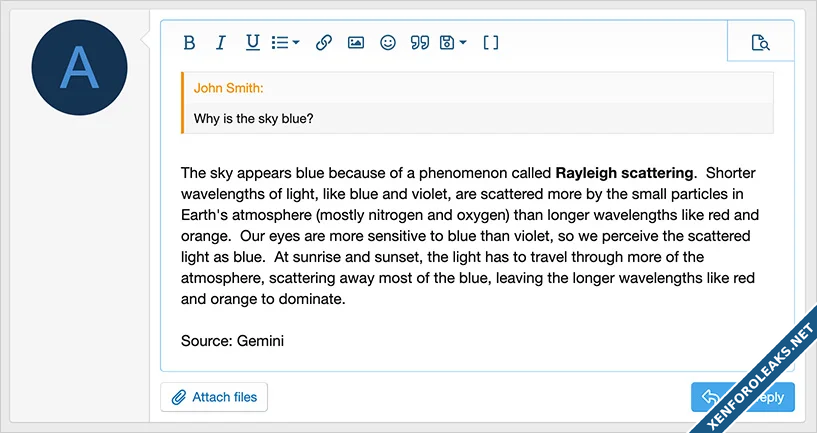
Task: Click the insert link icon
Action: click(323, 43)
